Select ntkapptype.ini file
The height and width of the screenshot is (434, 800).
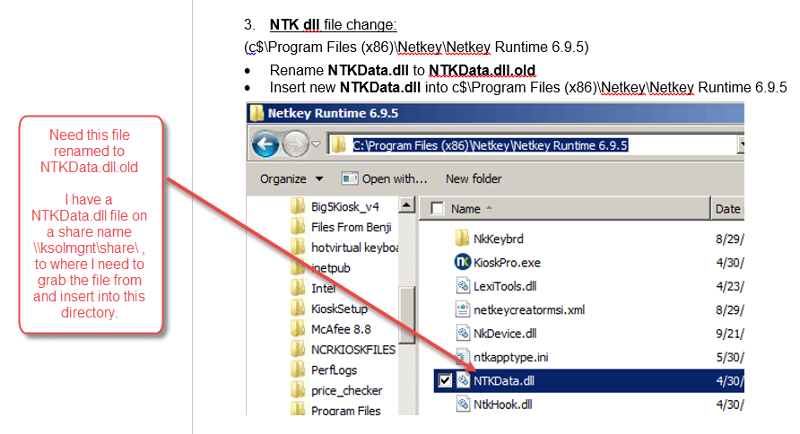pyautogui.click(x=511, y=357)
